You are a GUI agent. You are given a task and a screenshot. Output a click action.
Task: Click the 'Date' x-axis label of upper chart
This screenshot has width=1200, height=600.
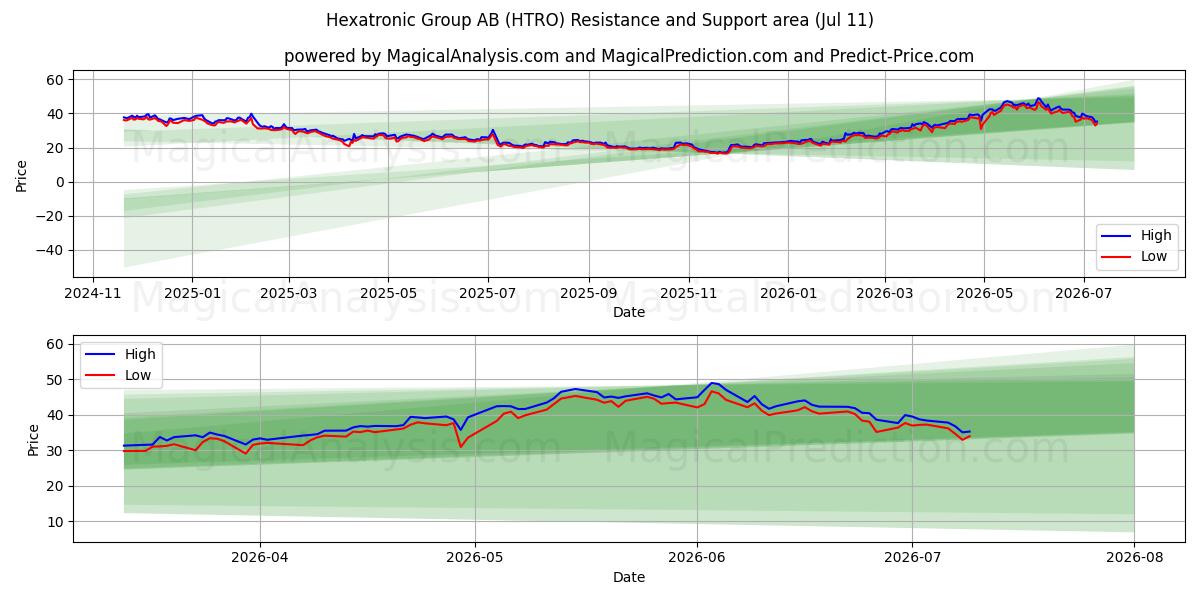(629, 312)
